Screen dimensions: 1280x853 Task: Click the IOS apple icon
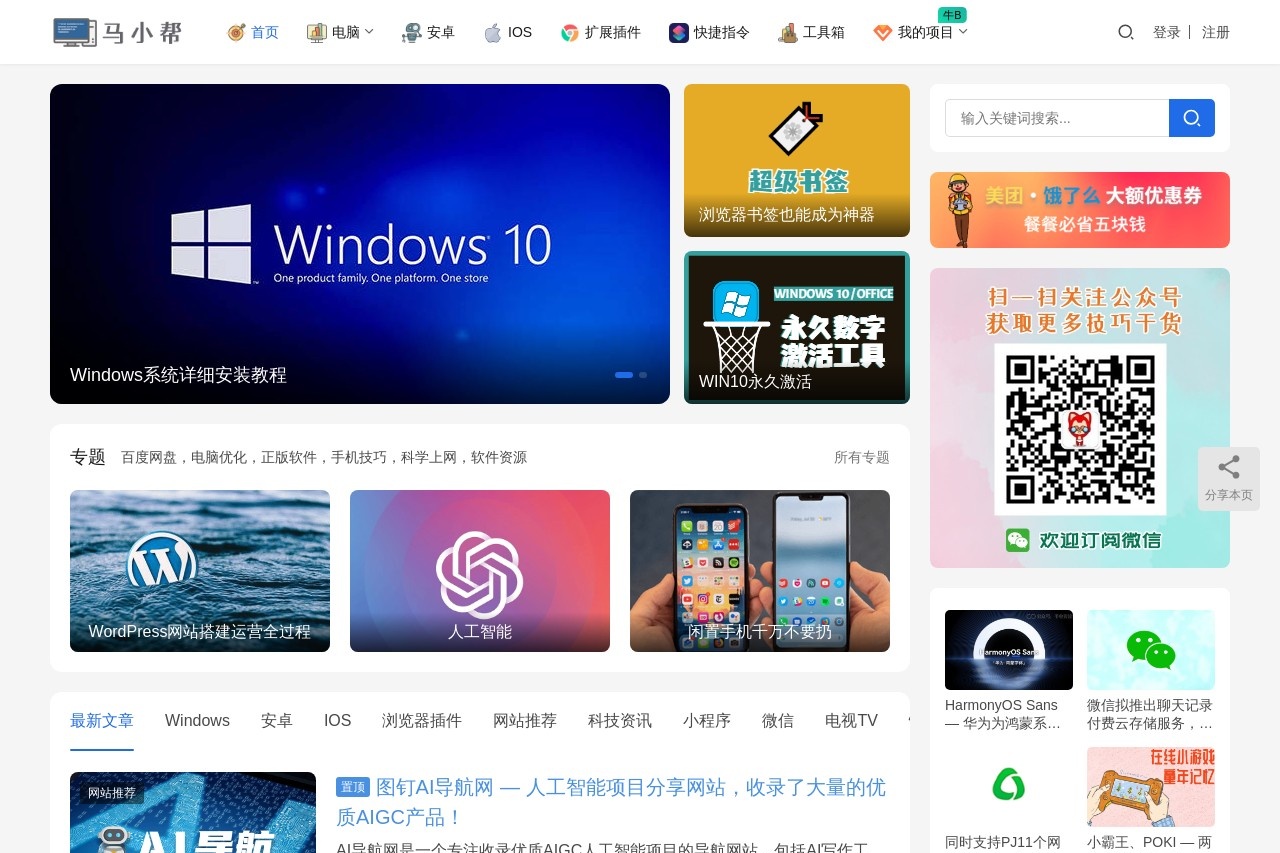click(492, 32)
